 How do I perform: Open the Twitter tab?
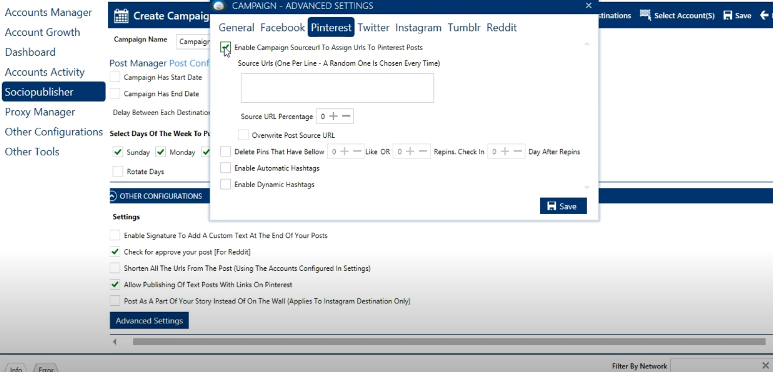click(373, 28)
